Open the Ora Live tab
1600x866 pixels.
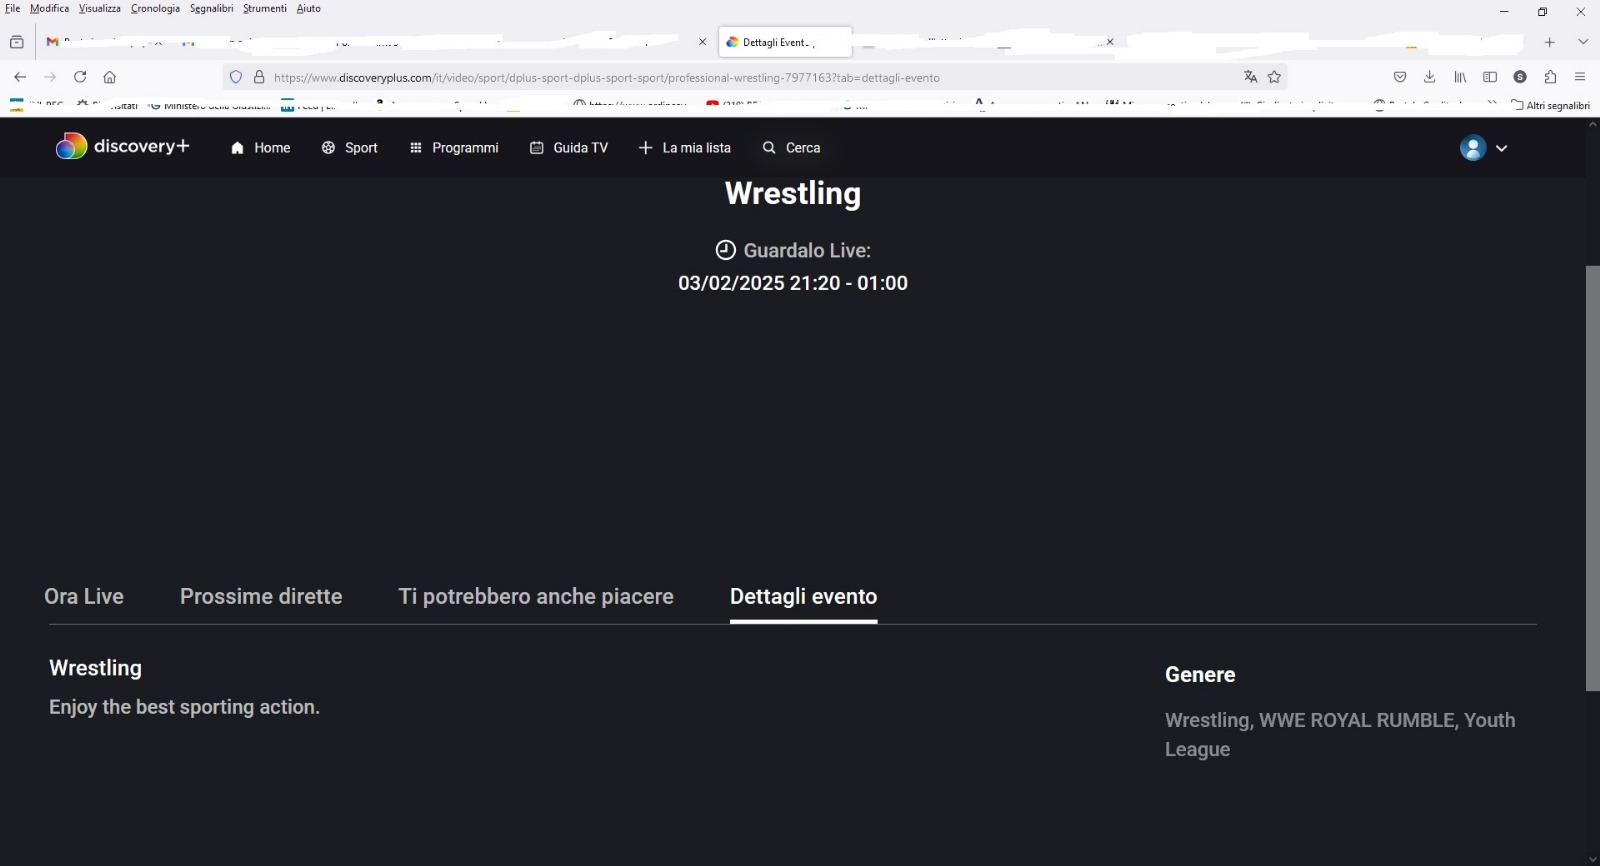(x=84, y=596)
